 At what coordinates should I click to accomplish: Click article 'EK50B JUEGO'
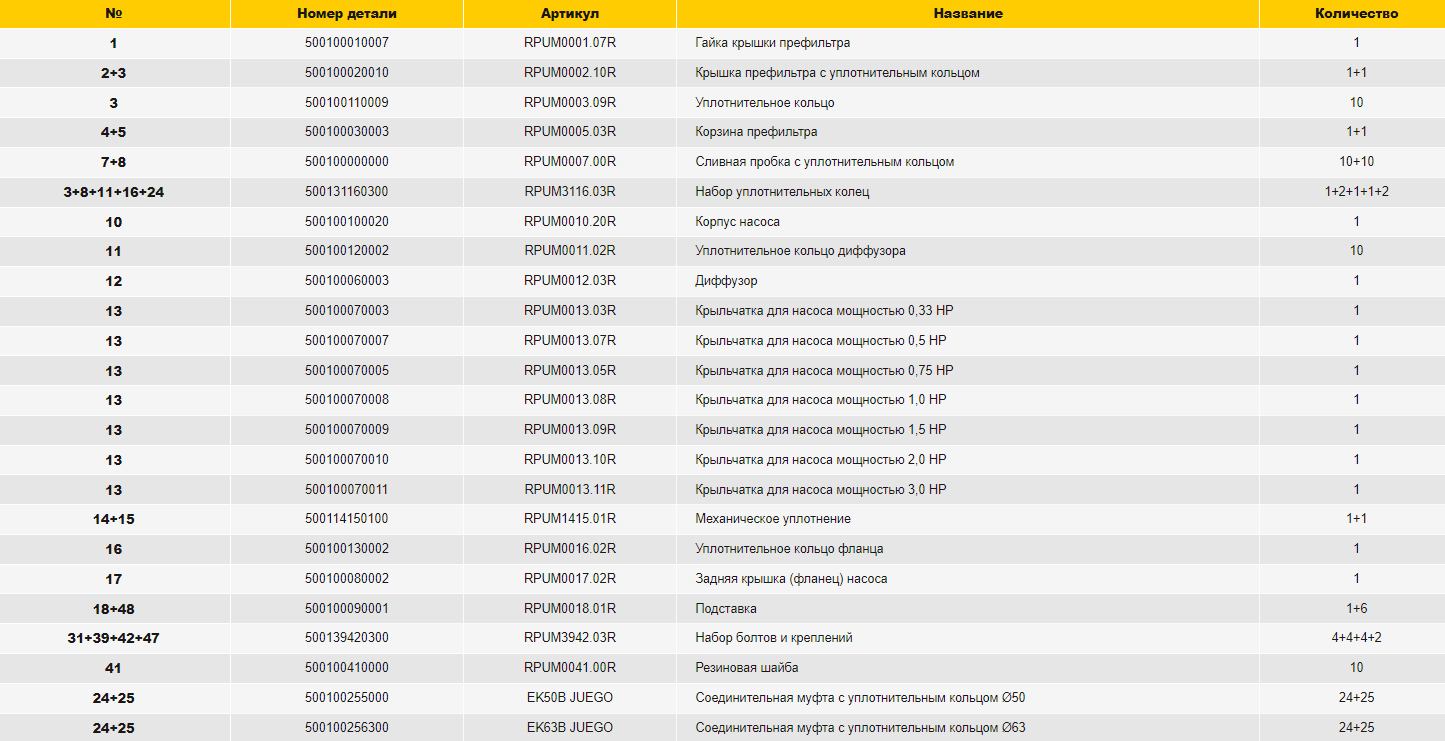570,697
